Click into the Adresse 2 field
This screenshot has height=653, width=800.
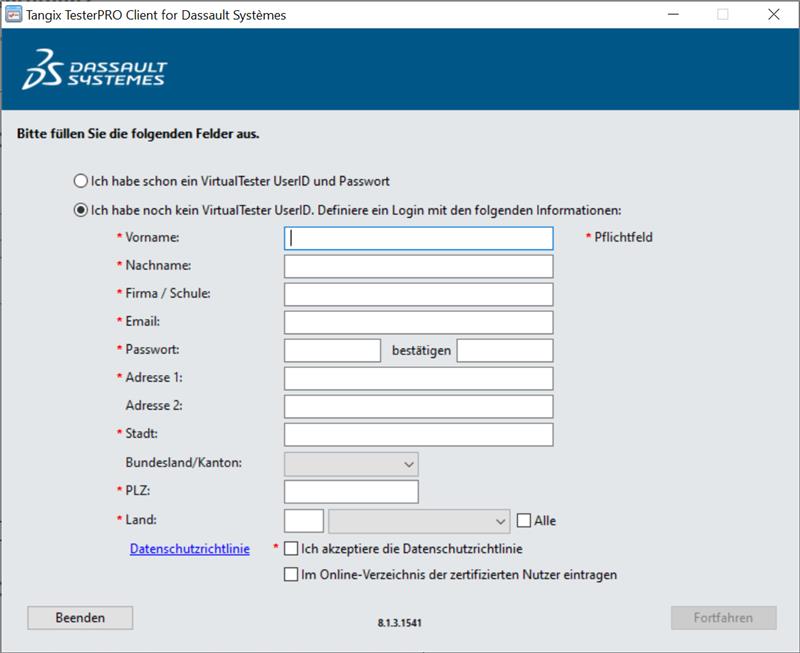tap(418, 407)
